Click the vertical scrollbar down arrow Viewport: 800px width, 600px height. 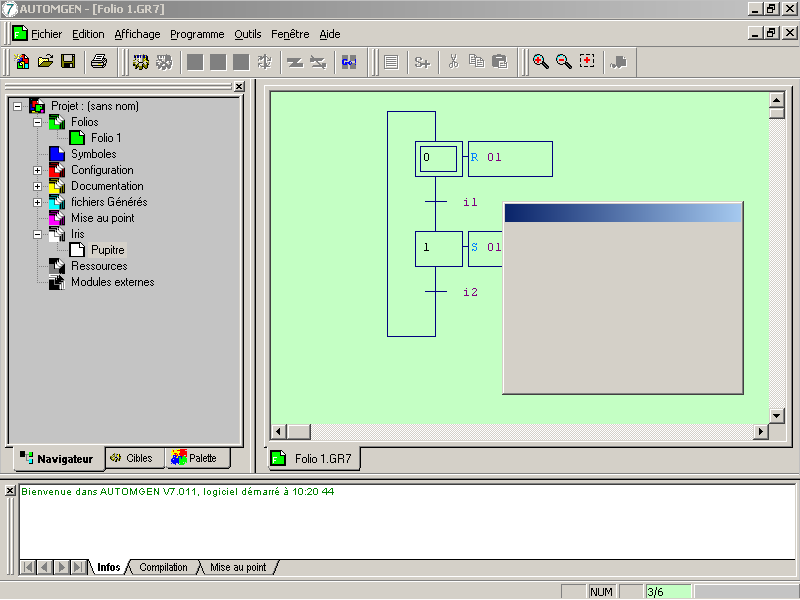(776, 415)
